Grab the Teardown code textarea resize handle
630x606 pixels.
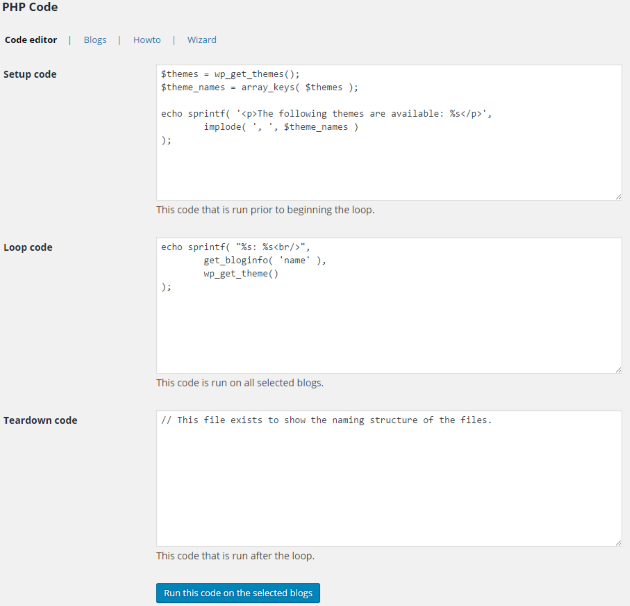618,543
